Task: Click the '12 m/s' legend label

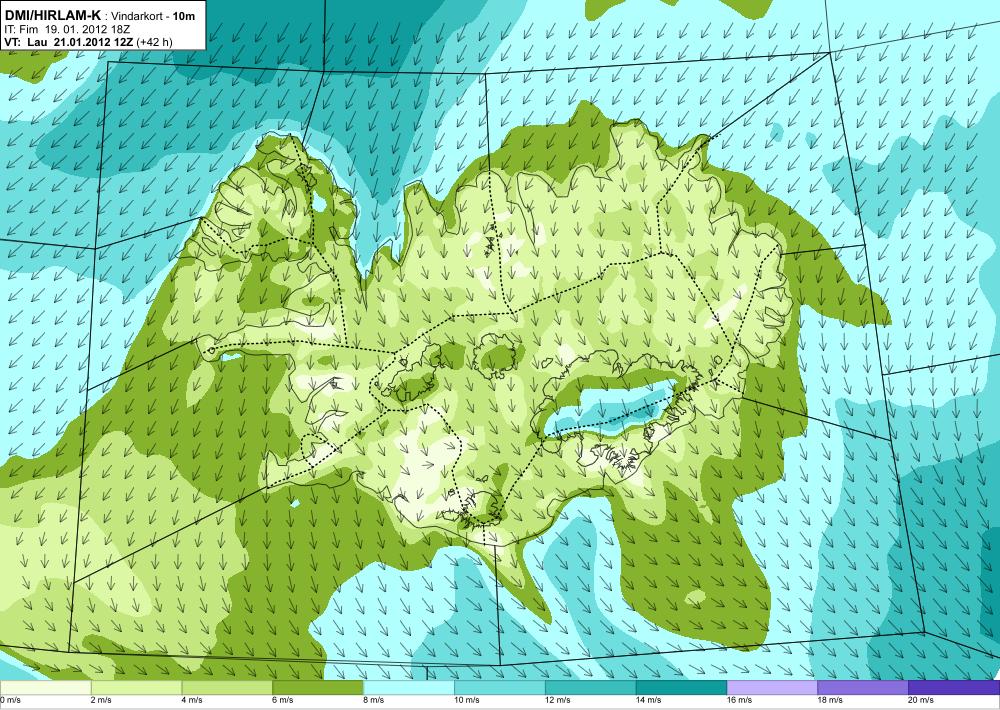Action: pos(558,700)
